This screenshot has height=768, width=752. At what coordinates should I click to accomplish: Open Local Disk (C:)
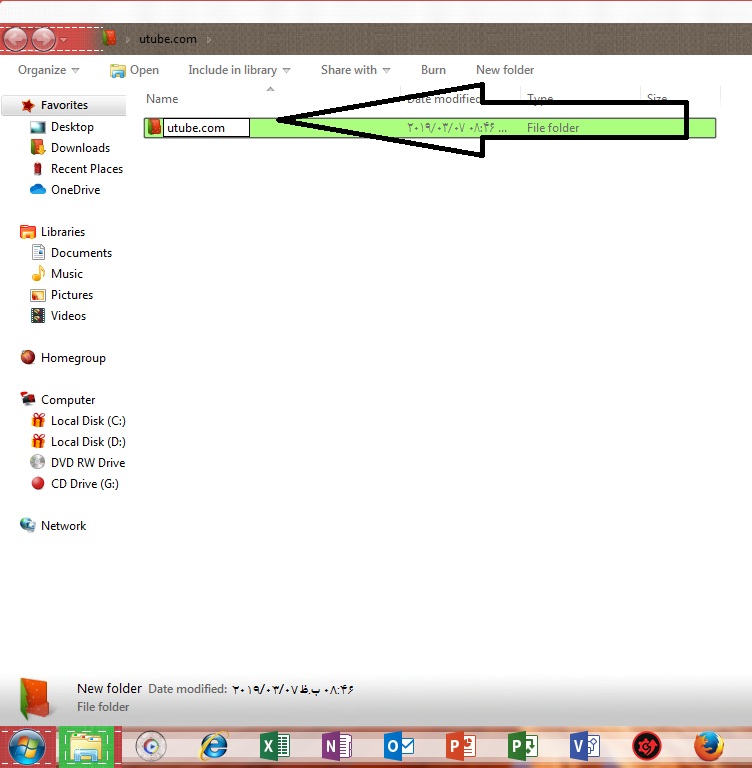(88, 421)
